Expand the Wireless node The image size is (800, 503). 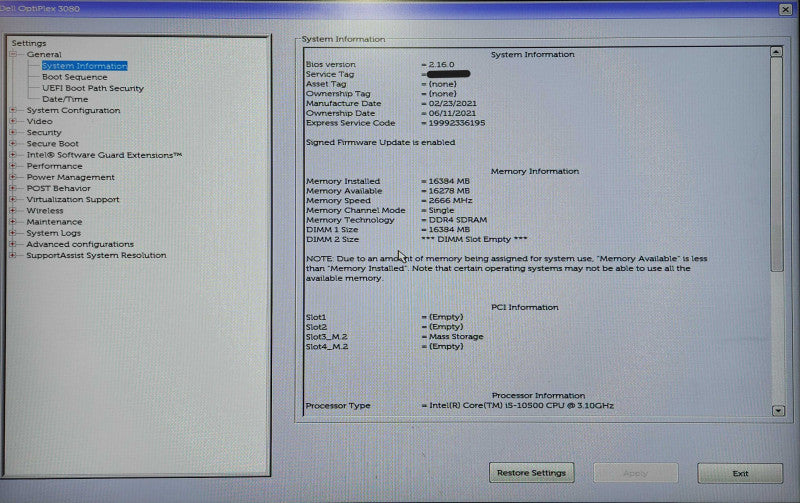(x=13, y=211)
